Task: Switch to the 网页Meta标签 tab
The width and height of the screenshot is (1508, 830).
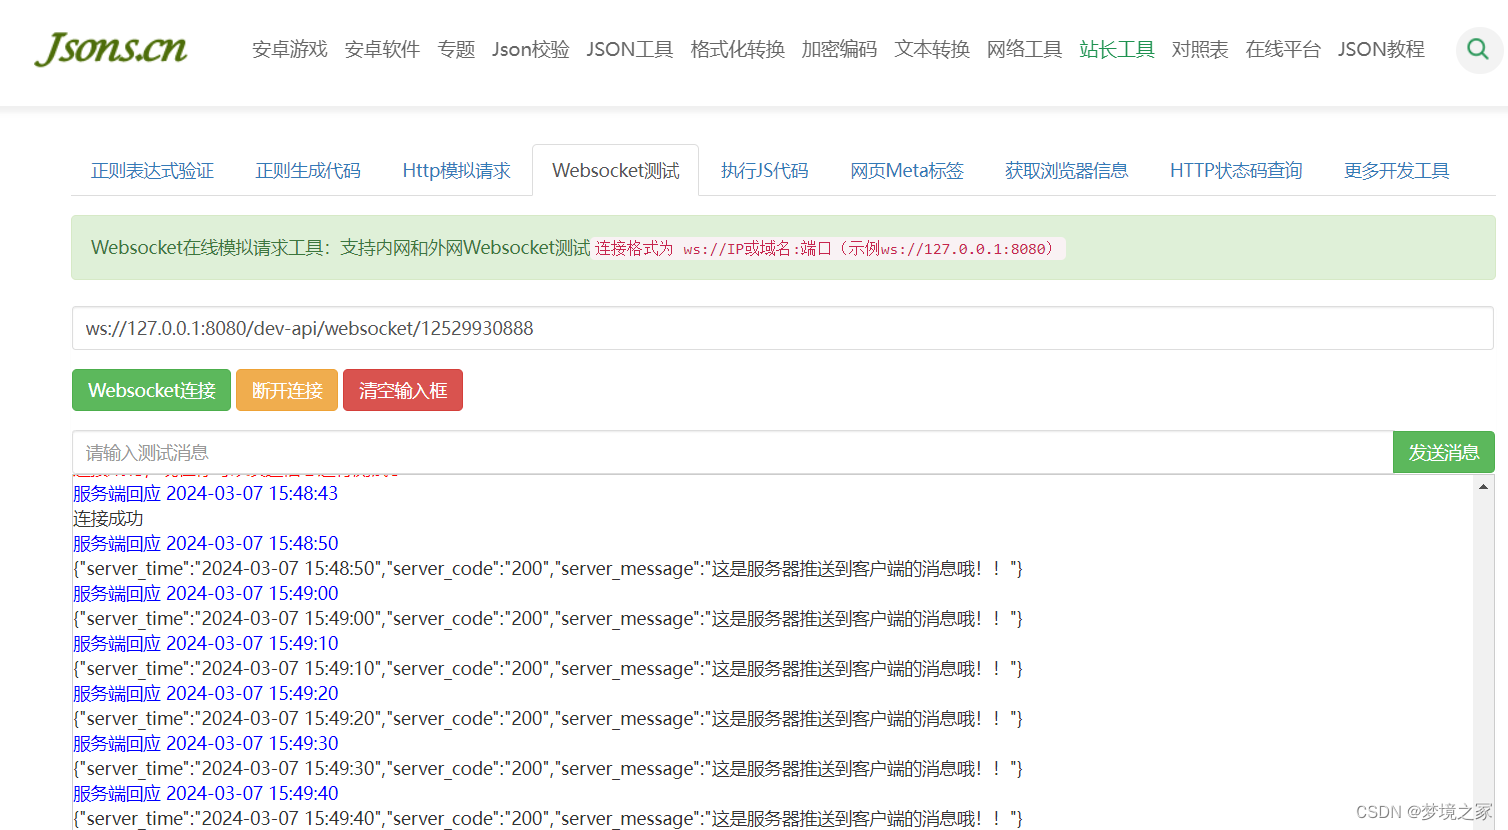Action: coord(907,171)
